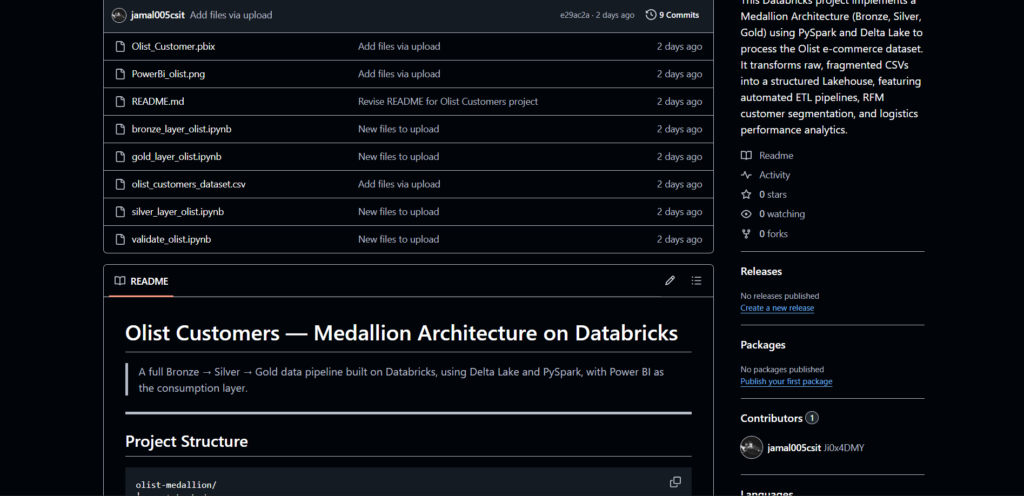Click commit hash e29ac2a
This screenshot has height=496, width=1024.
(x=575, y=15)
